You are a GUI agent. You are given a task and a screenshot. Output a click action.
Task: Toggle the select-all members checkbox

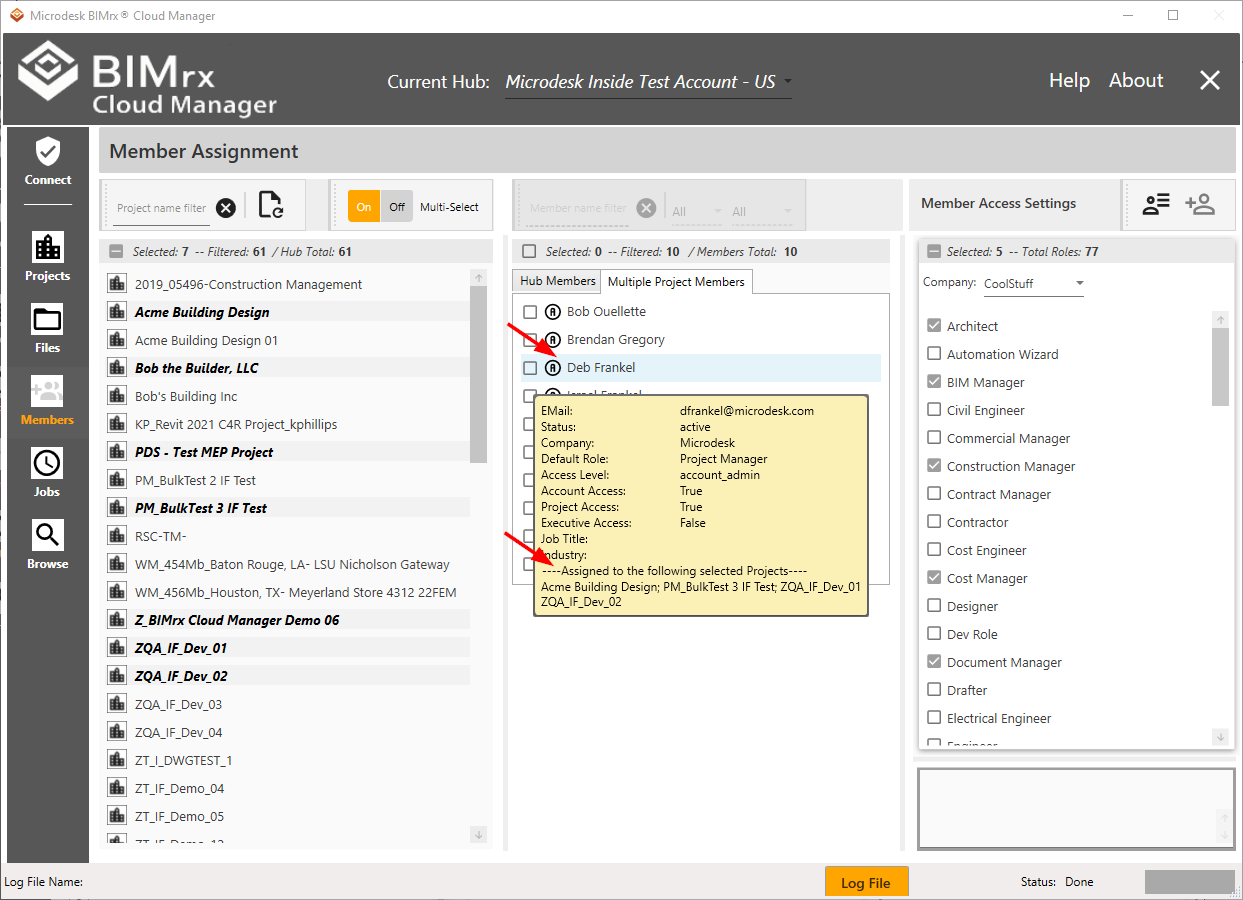529,252
